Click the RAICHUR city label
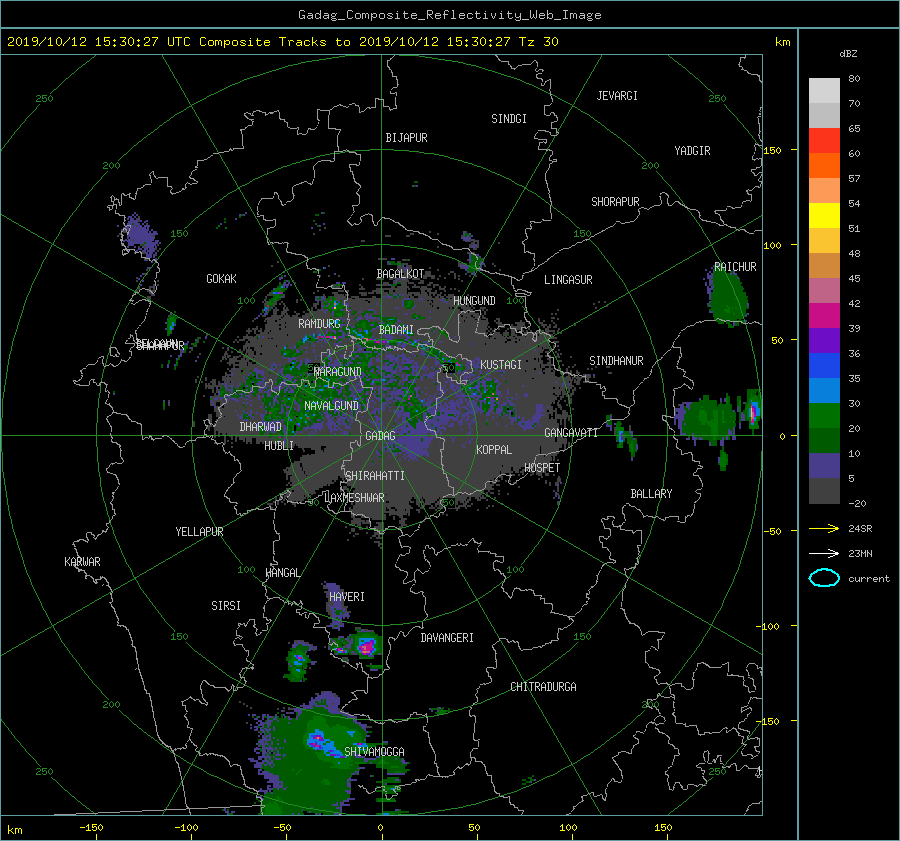Screen dimensions: 900x841 (x=735, y=267)
